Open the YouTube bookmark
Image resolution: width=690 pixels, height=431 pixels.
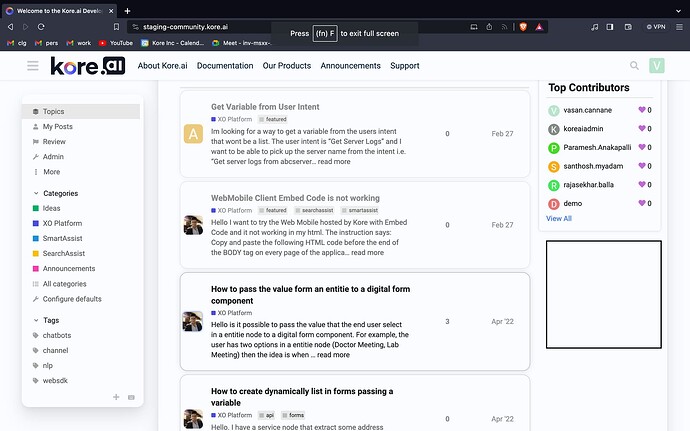(x=116, y=43)
